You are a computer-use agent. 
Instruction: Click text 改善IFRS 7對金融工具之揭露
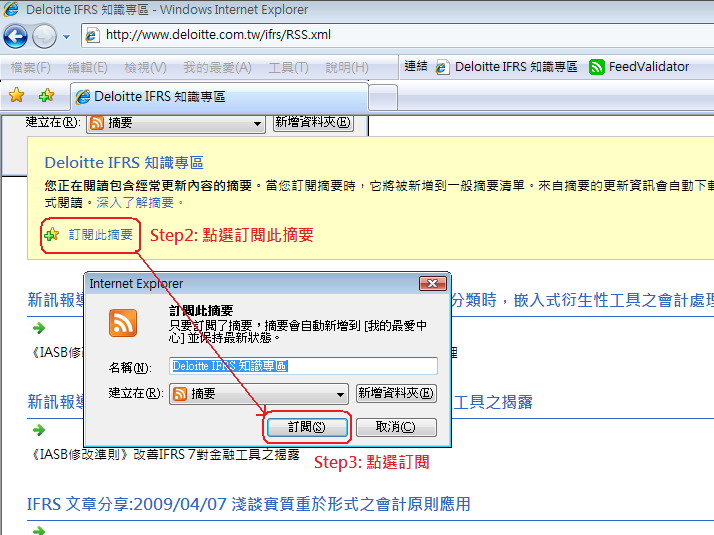pos(216,454)
